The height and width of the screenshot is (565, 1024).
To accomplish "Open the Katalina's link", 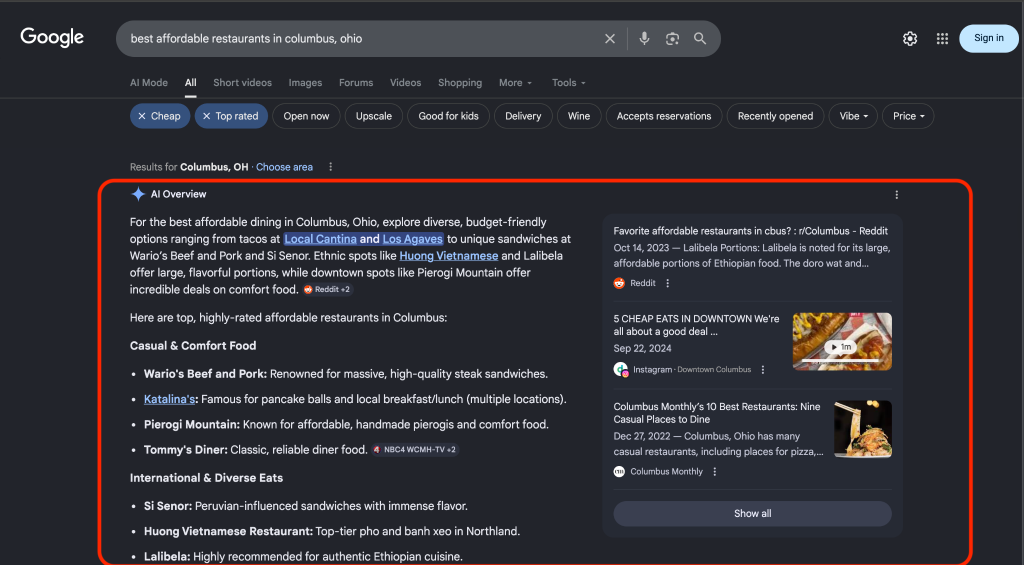I will point(170,399).
